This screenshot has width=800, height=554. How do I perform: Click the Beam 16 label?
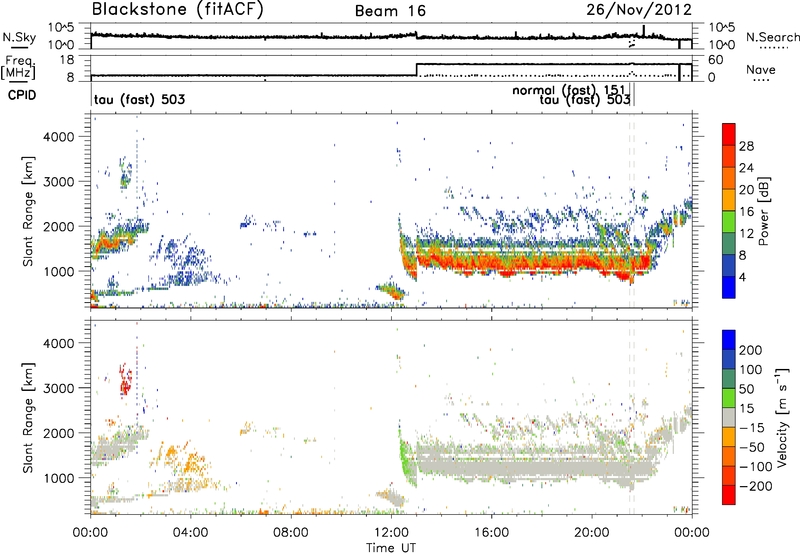coord(390,11)
